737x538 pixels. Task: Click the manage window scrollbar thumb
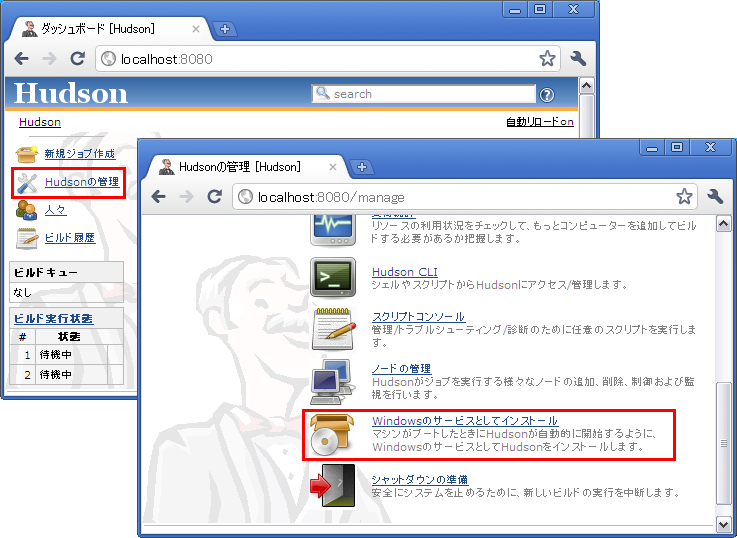coord(723,443)
